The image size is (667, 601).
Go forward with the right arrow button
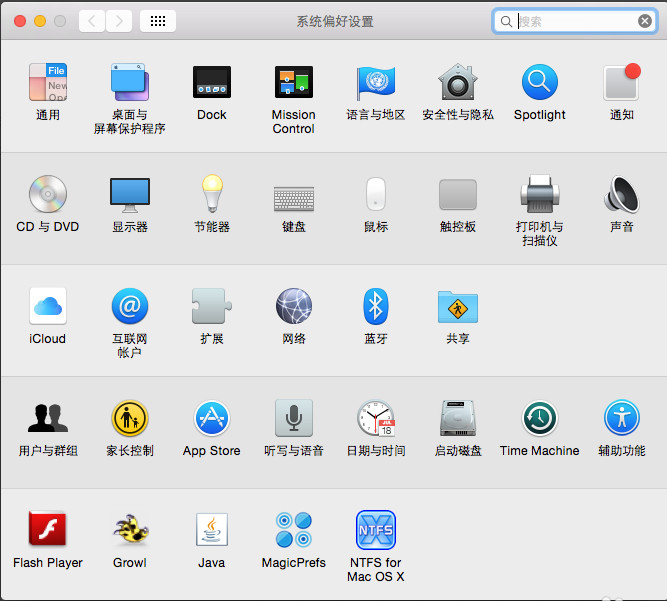(x=119, y=21)
